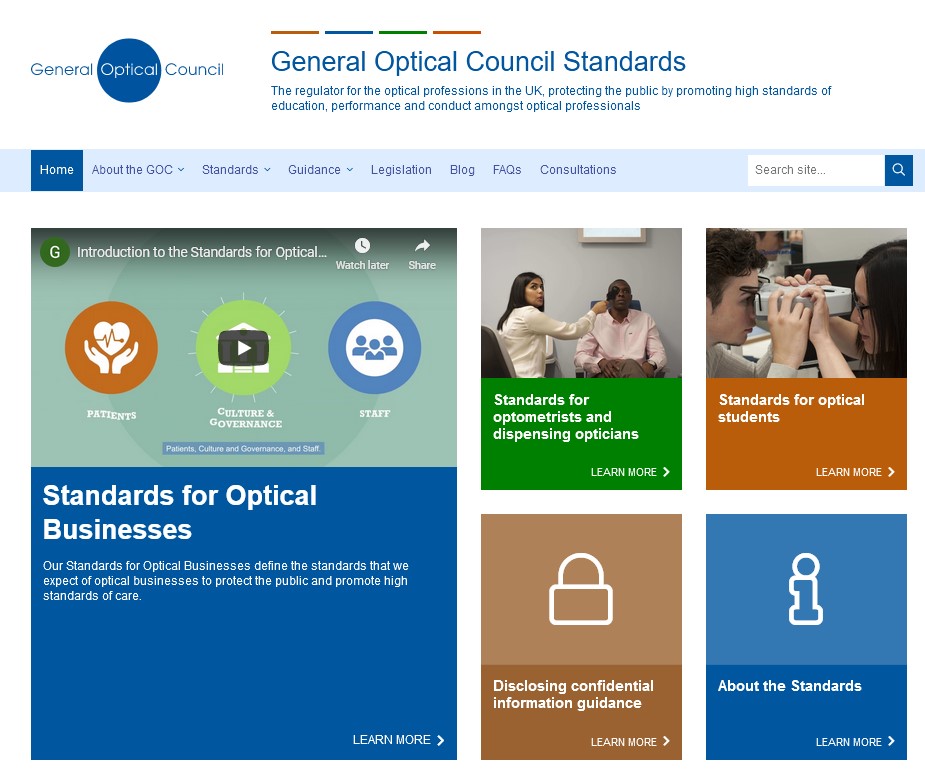Expand the About the GOC dropdown
This screenshot has width=925, height=772.
coord(138,170)
